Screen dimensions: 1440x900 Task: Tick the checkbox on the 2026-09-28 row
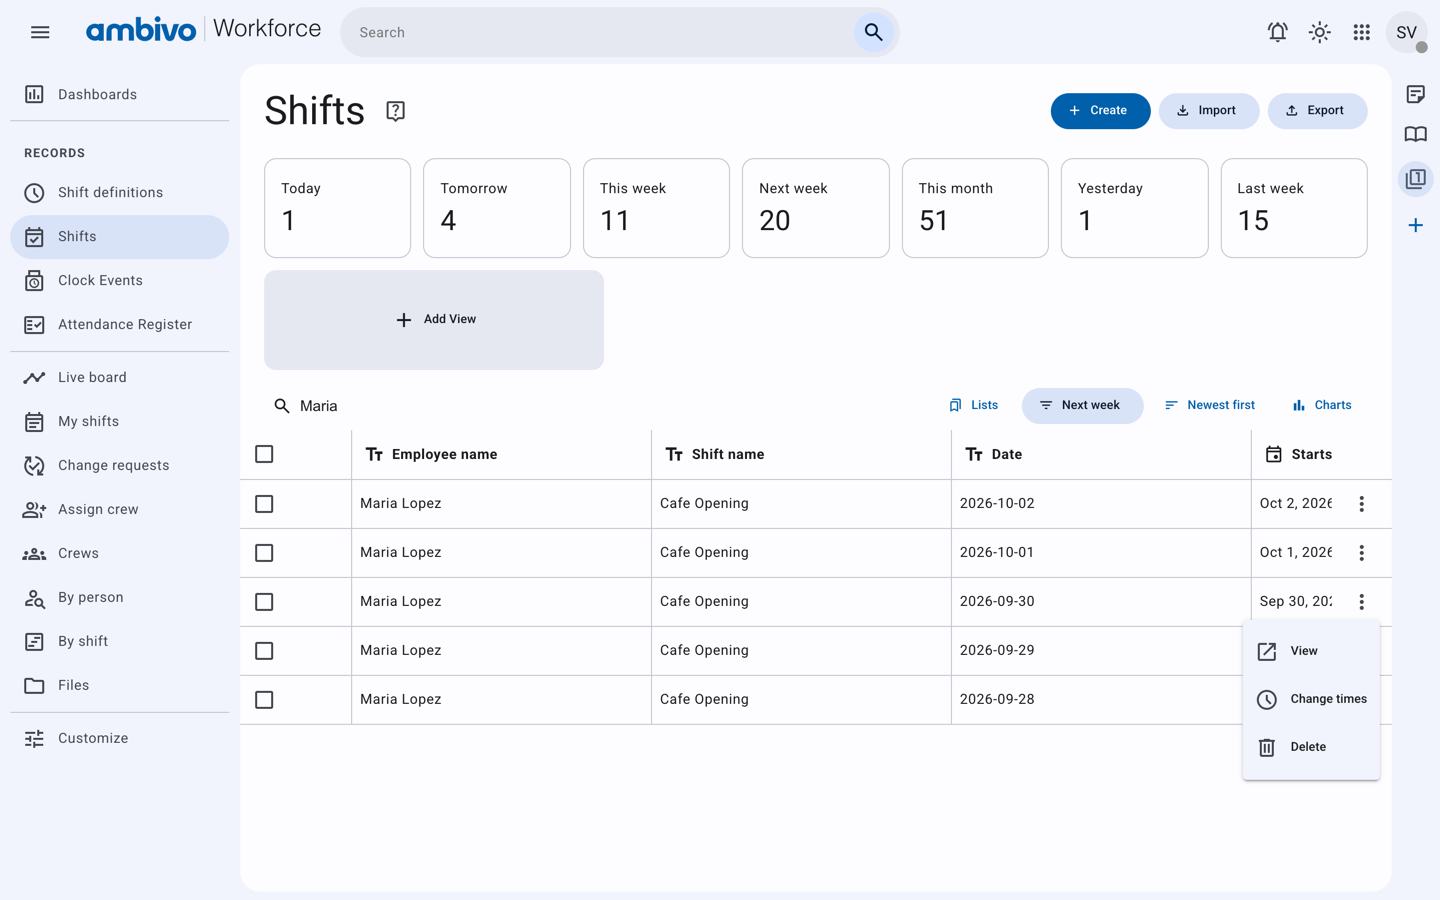(x=264, y=700)
